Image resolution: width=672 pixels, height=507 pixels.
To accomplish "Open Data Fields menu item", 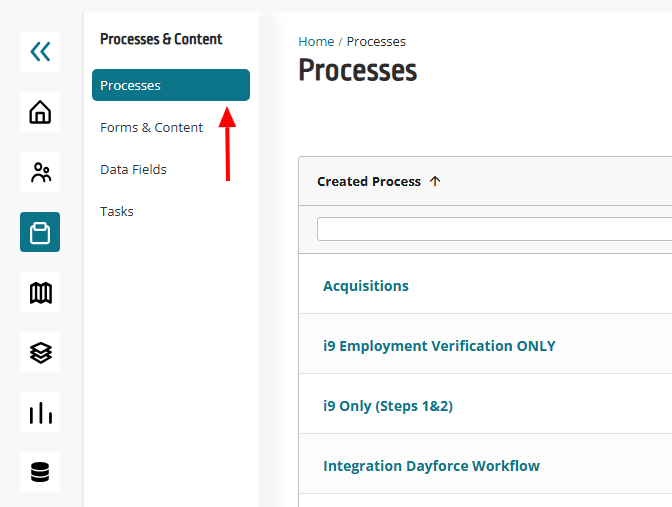I will (133, 169).
